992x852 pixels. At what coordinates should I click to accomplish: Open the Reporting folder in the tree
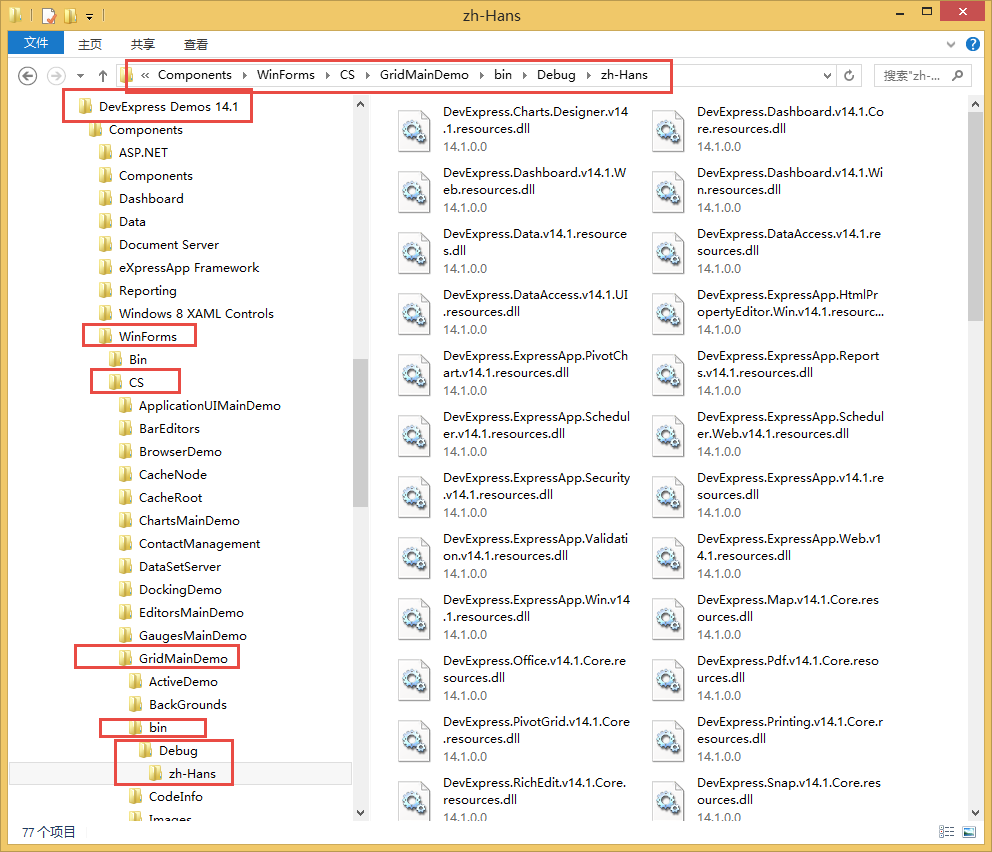click(148, 291)
